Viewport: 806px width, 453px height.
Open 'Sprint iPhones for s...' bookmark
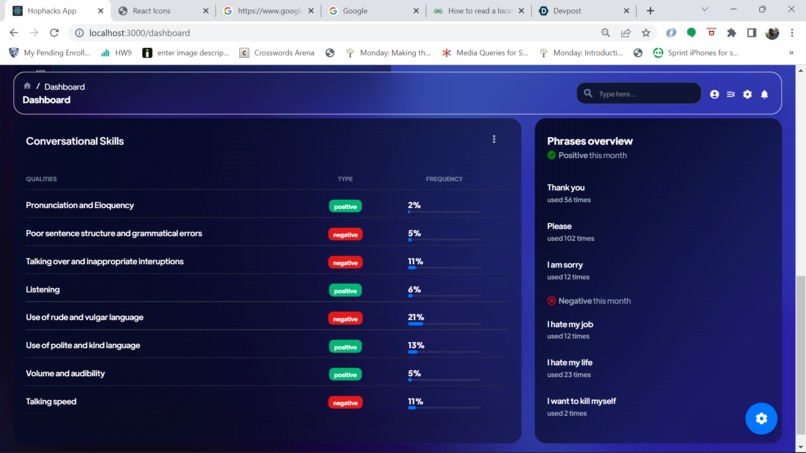pyautogui.click(x=696, y=52)
